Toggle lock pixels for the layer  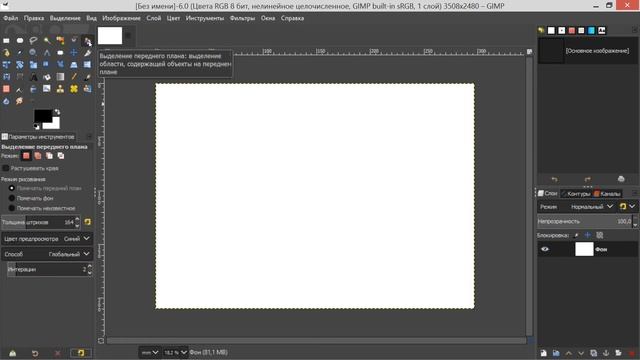[x=576, y=235]
